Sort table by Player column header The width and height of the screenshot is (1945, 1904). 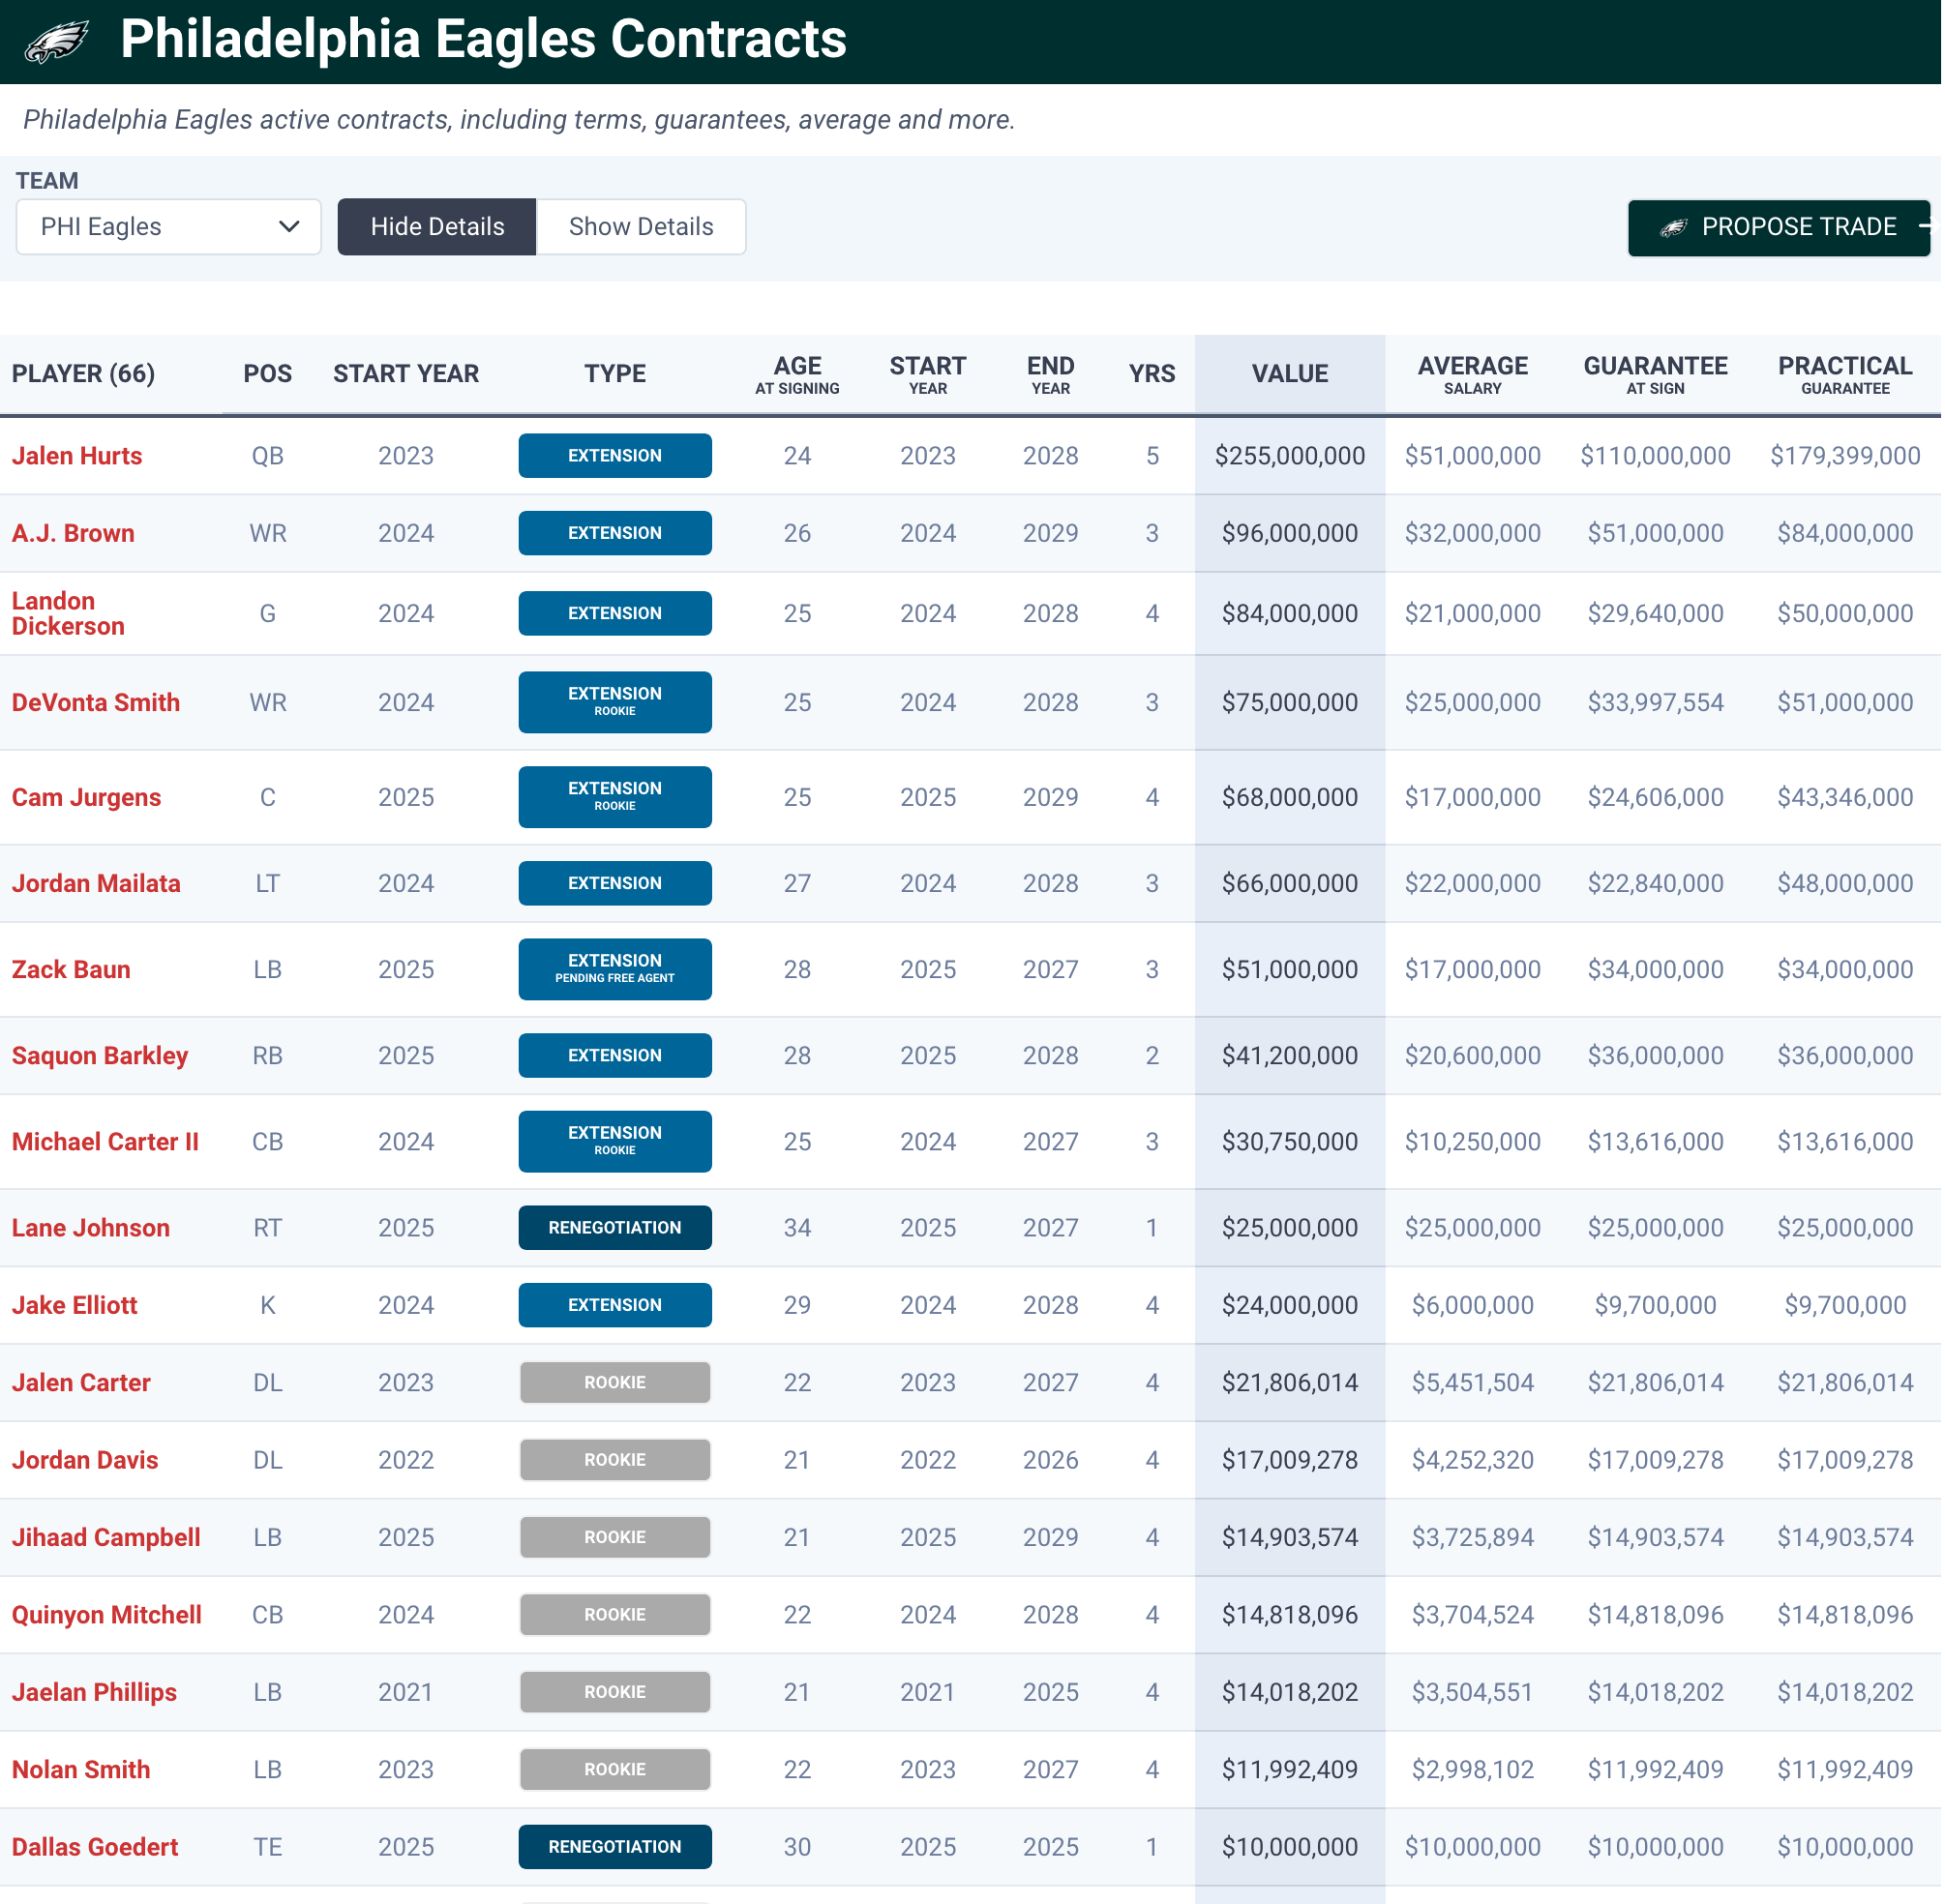[83, 374]
